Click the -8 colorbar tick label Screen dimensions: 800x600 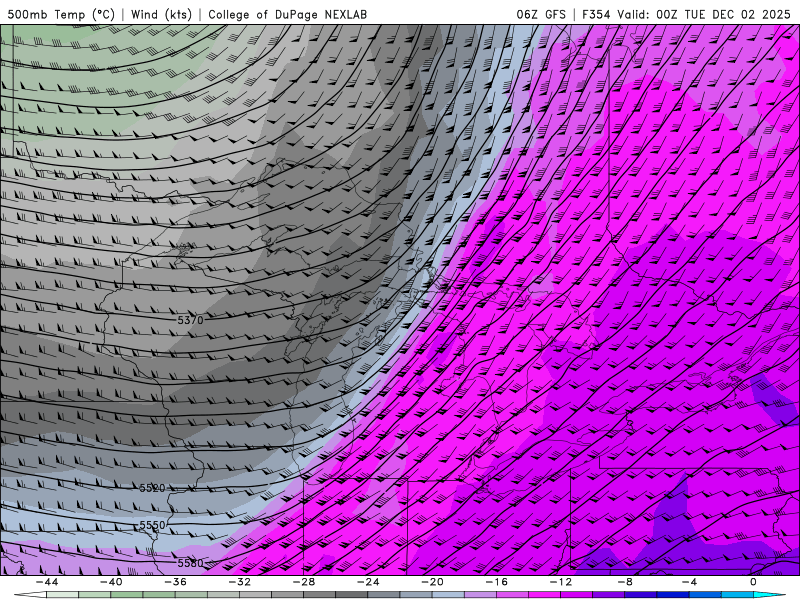coord(625,582)
